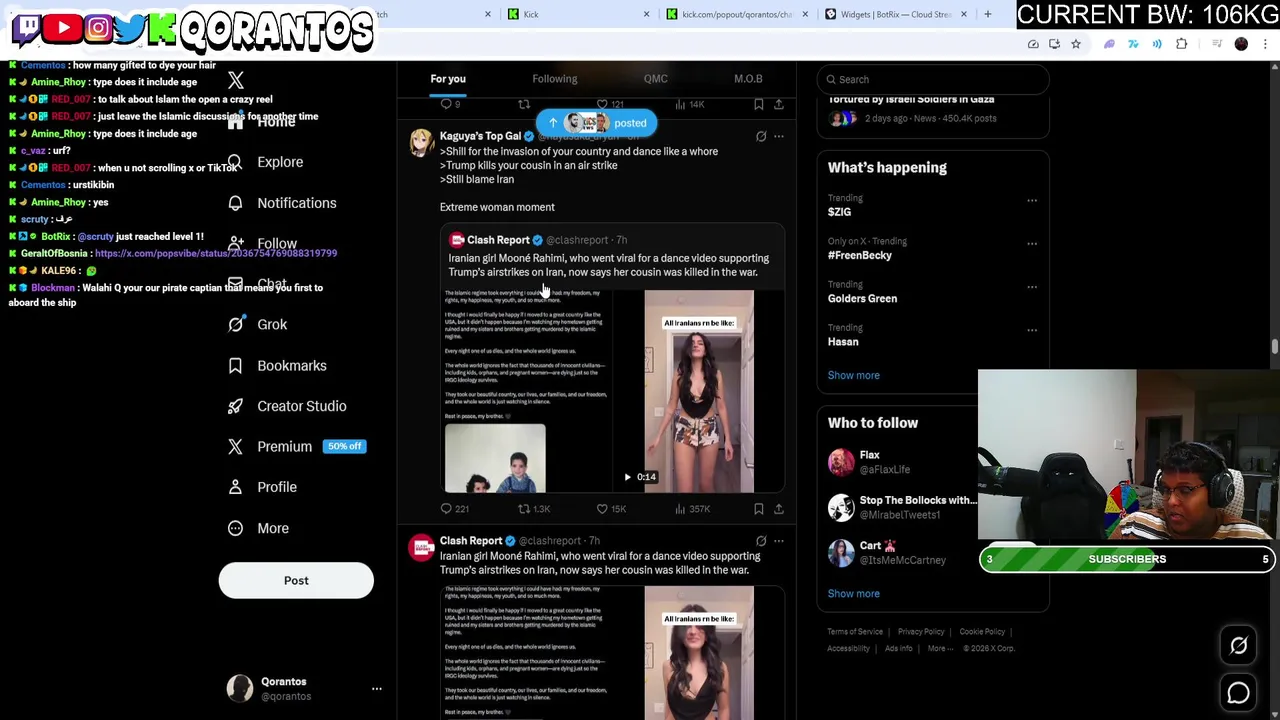This screenshot has width=1280, height=720.
Task: Bookmark this page with the star icon
Action: [1076, 44]
